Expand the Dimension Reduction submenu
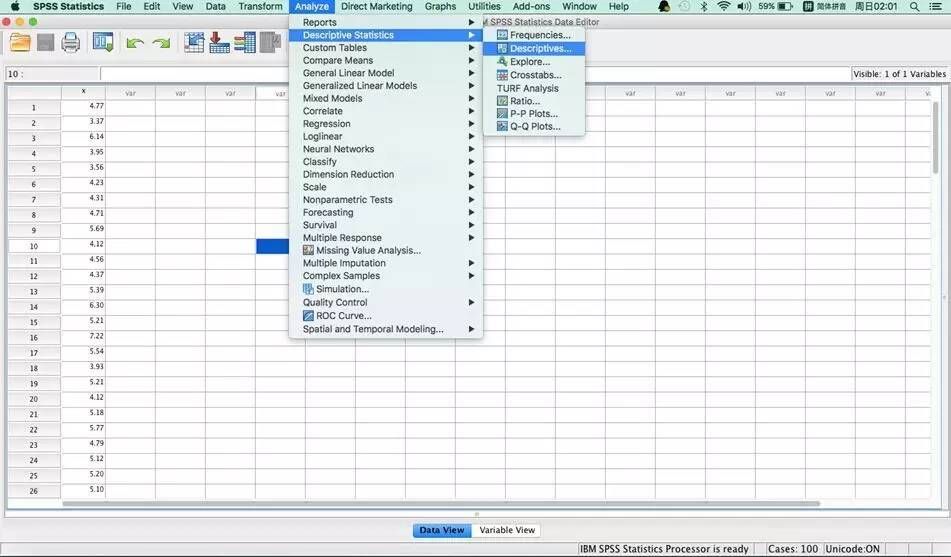The width and height of the screenshot is (951, 557). (x=386, y=174)
